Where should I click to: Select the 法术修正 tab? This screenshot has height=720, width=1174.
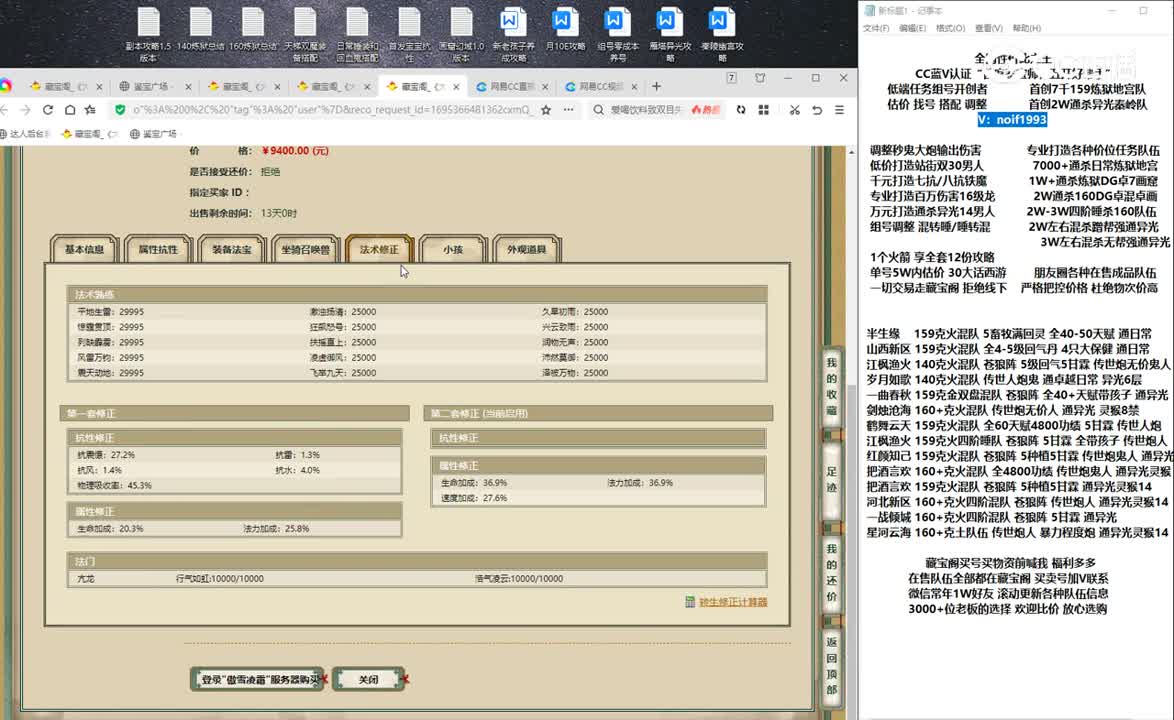pos(379,249)
